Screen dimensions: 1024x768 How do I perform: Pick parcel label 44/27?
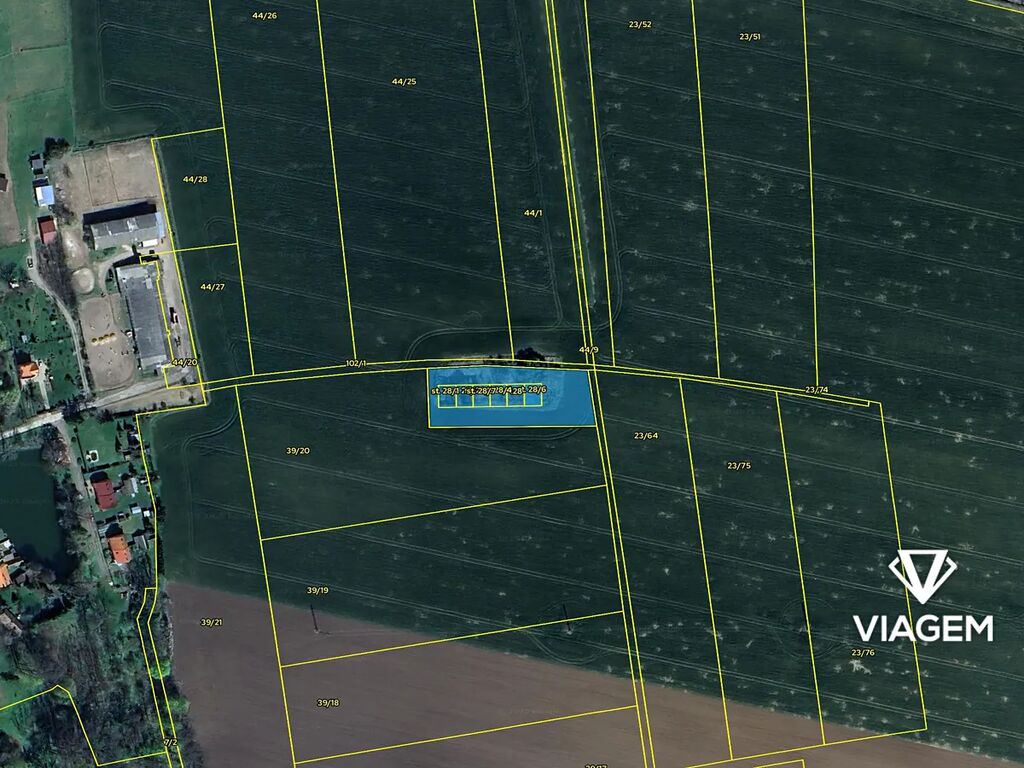[212, 287]
